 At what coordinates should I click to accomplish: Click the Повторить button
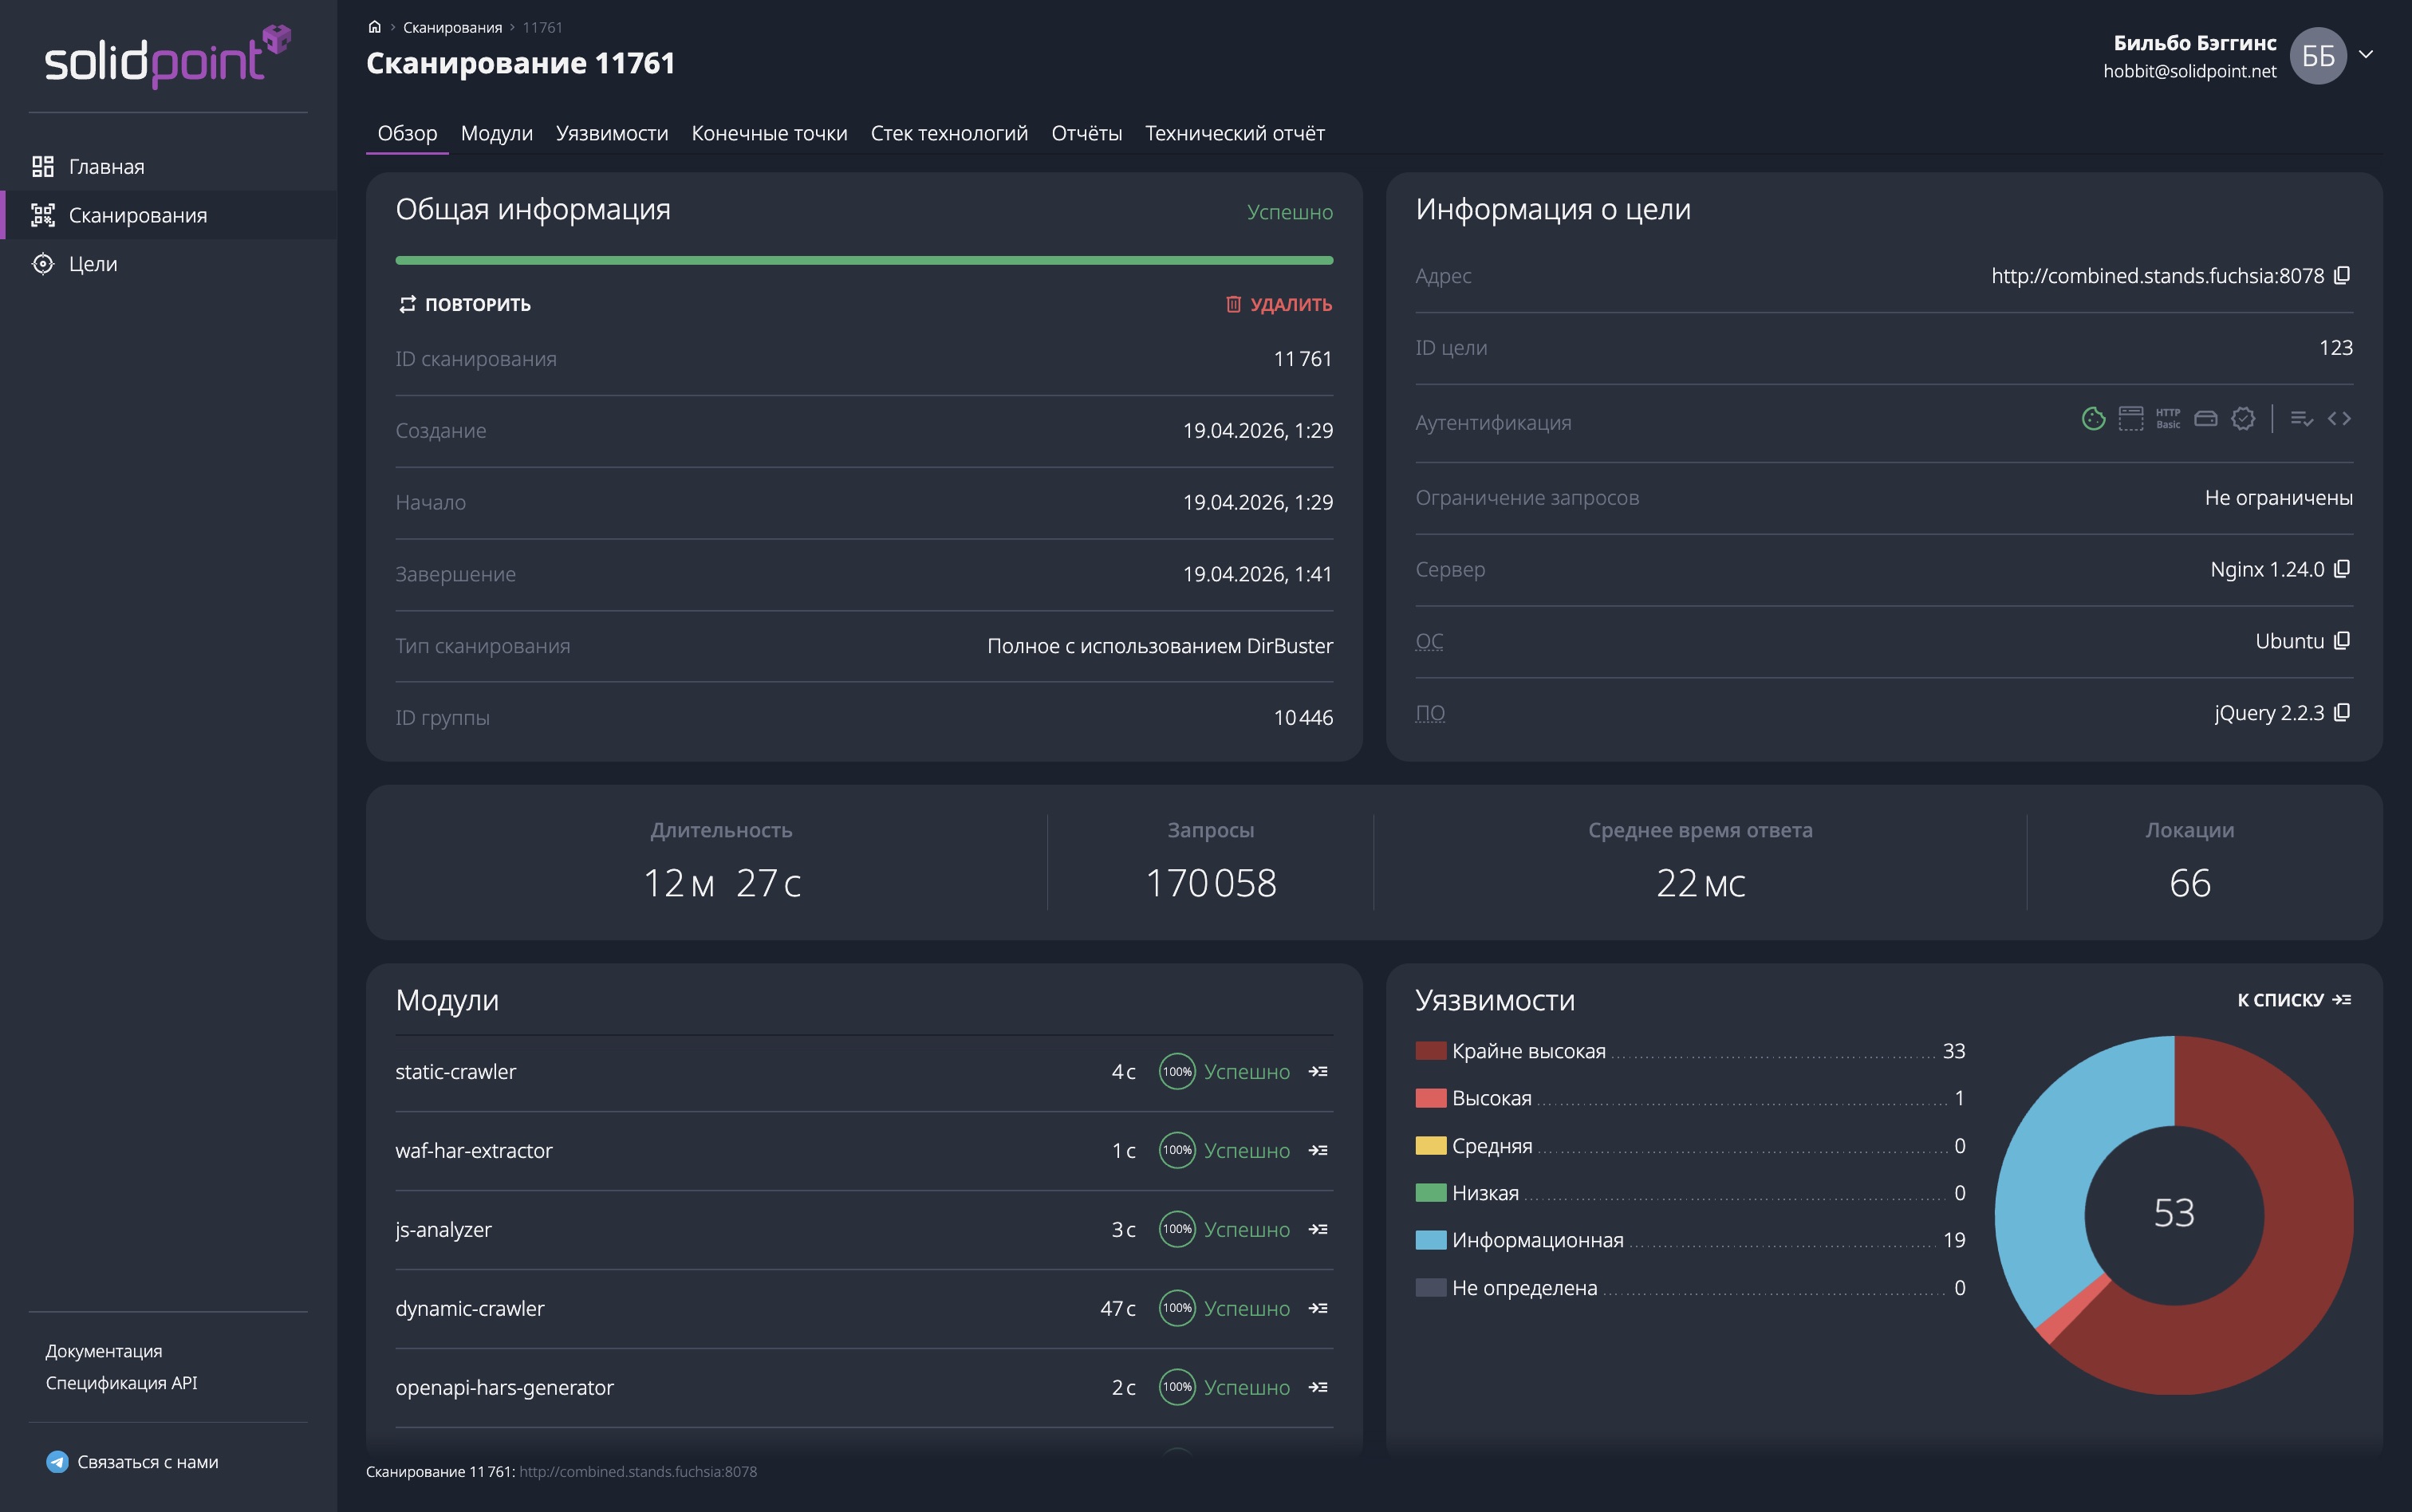pos(465,304)
